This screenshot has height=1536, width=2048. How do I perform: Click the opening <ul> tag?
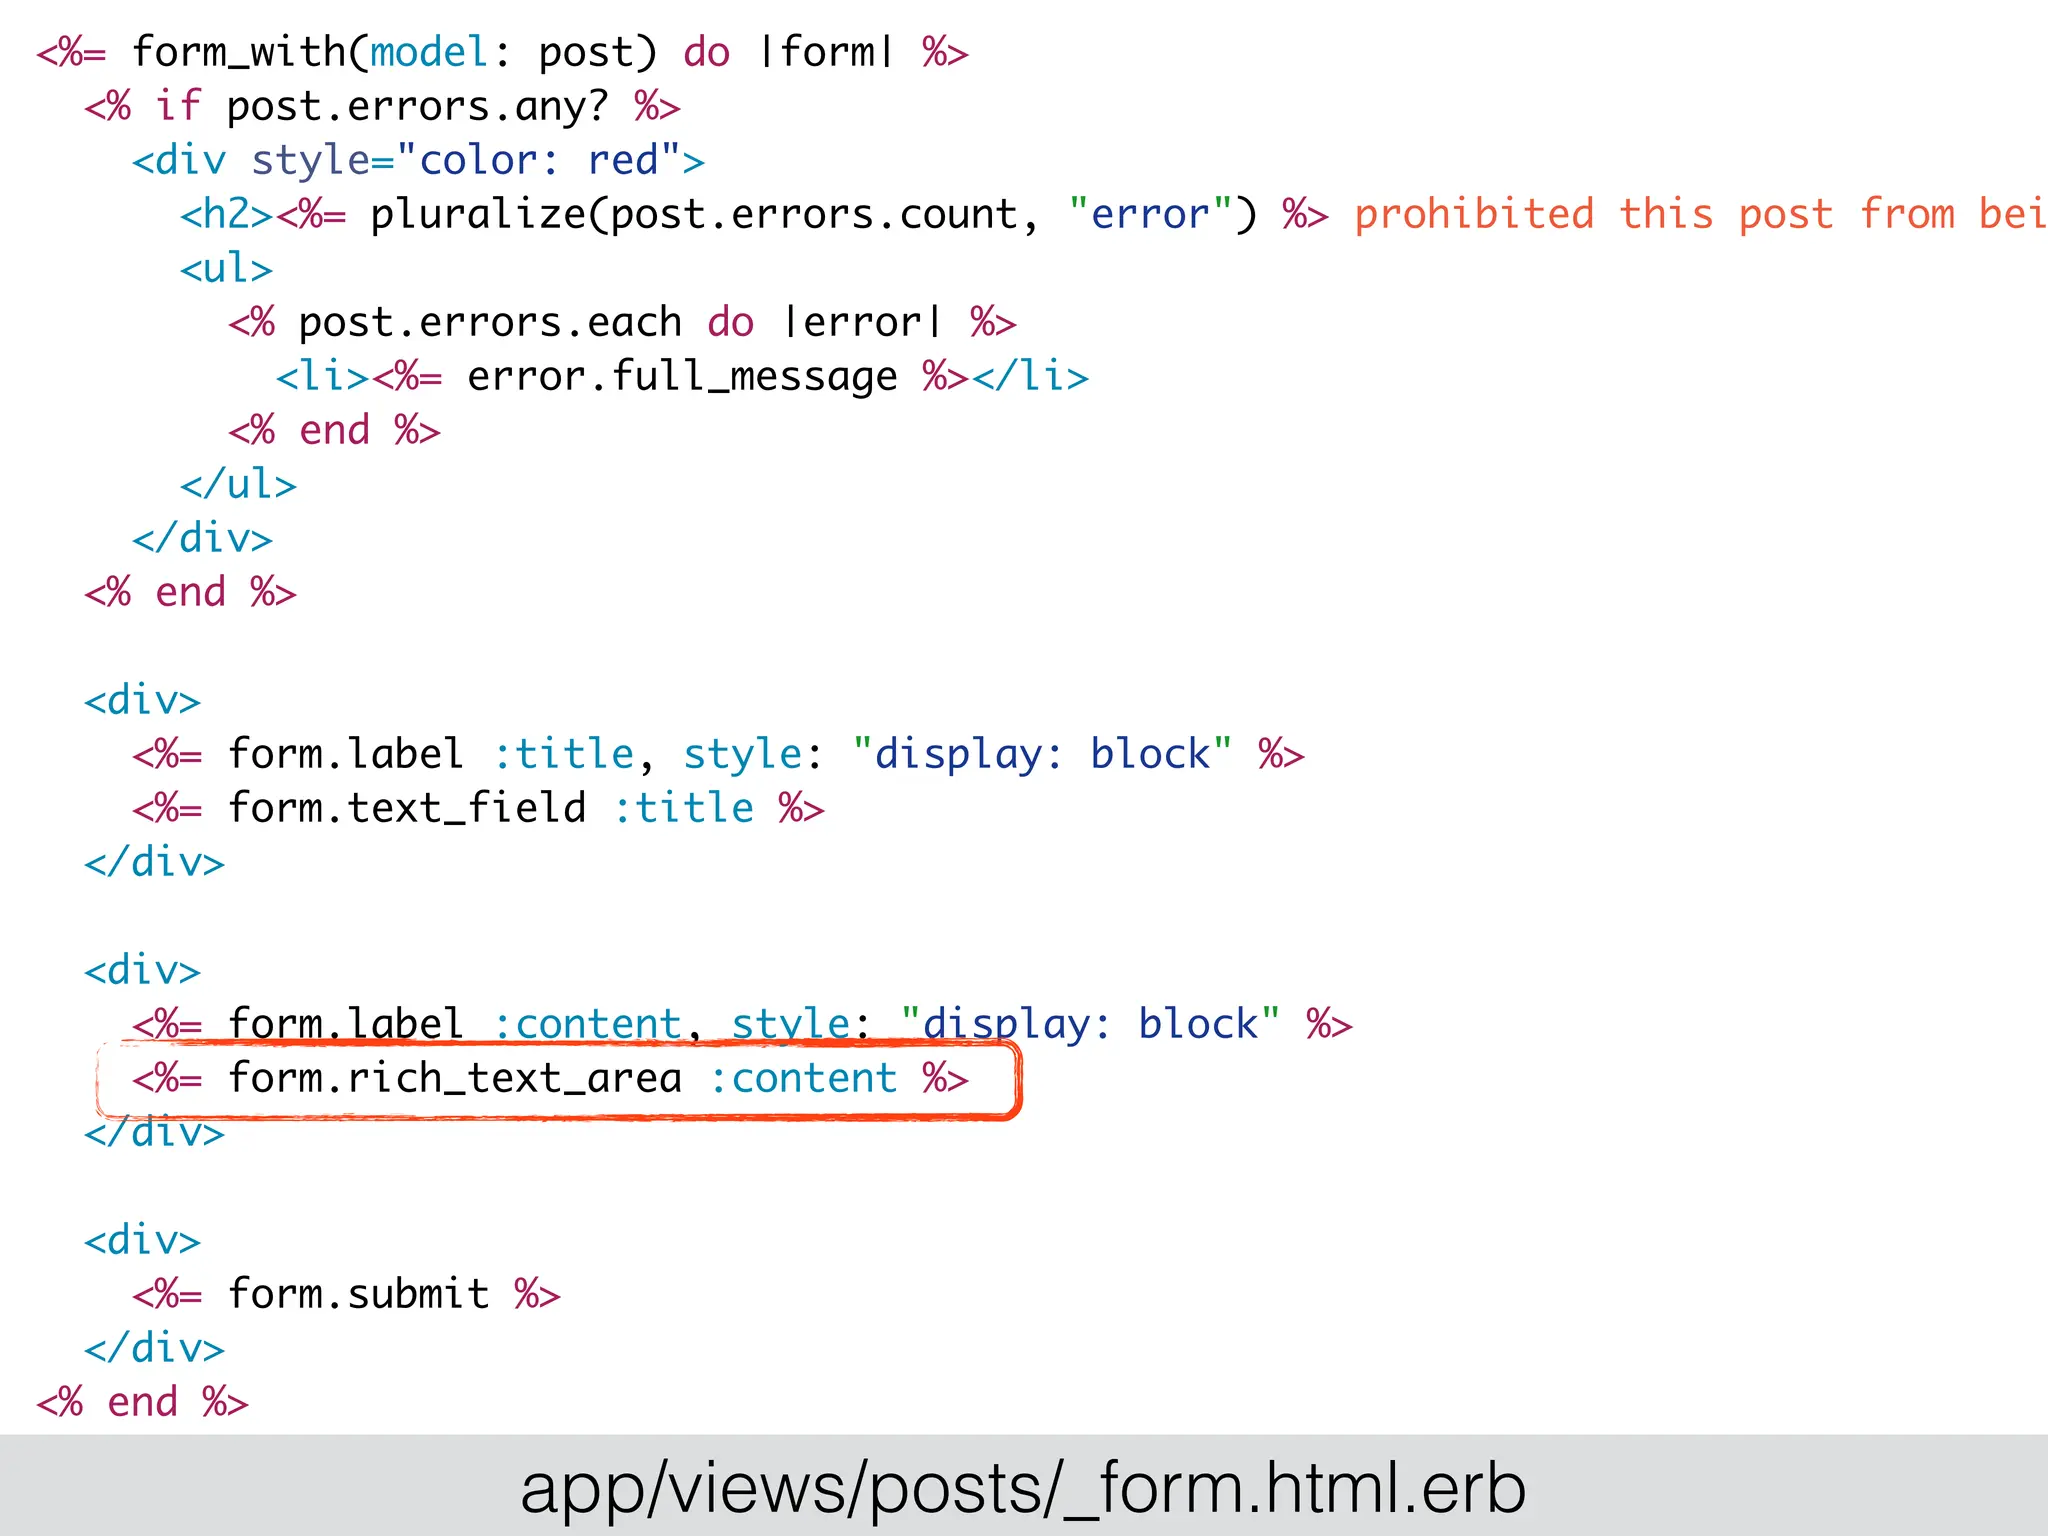(x=226, y=268)
